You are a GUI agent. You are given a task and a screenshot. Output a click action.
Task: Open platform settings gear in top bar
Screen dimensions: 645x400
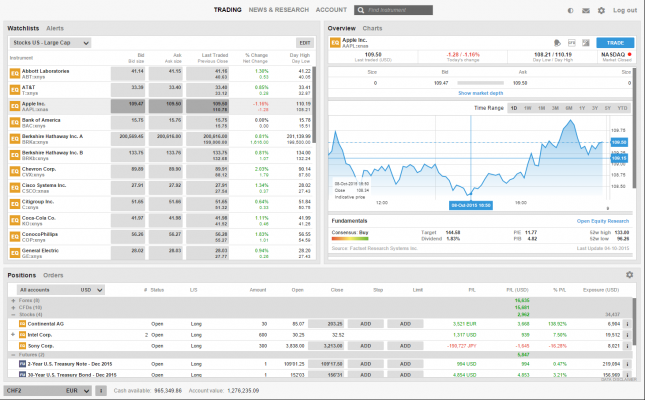tap(601, 10)
